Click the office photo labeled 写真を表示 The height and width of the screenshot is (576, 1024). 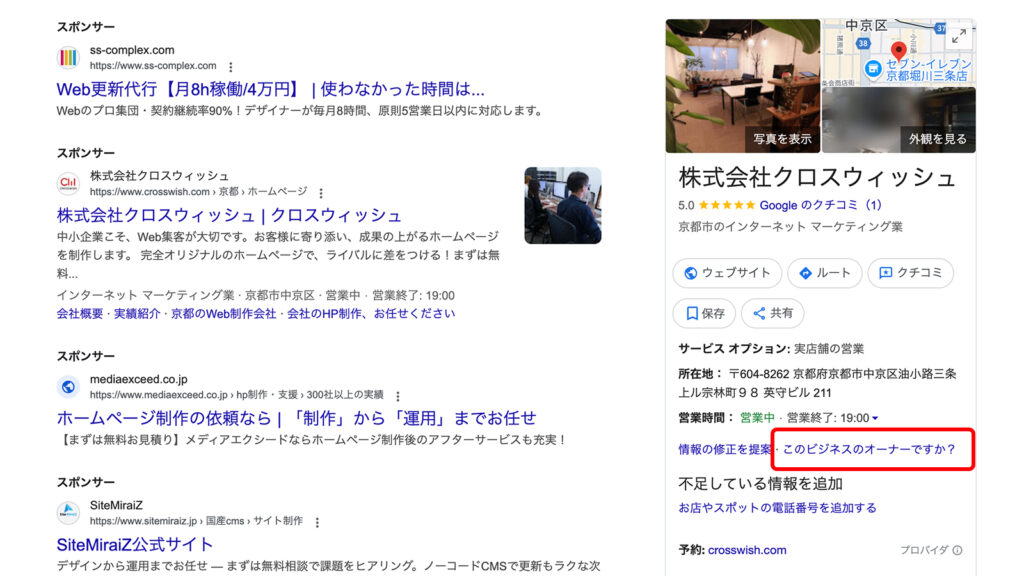pos(743,86)
